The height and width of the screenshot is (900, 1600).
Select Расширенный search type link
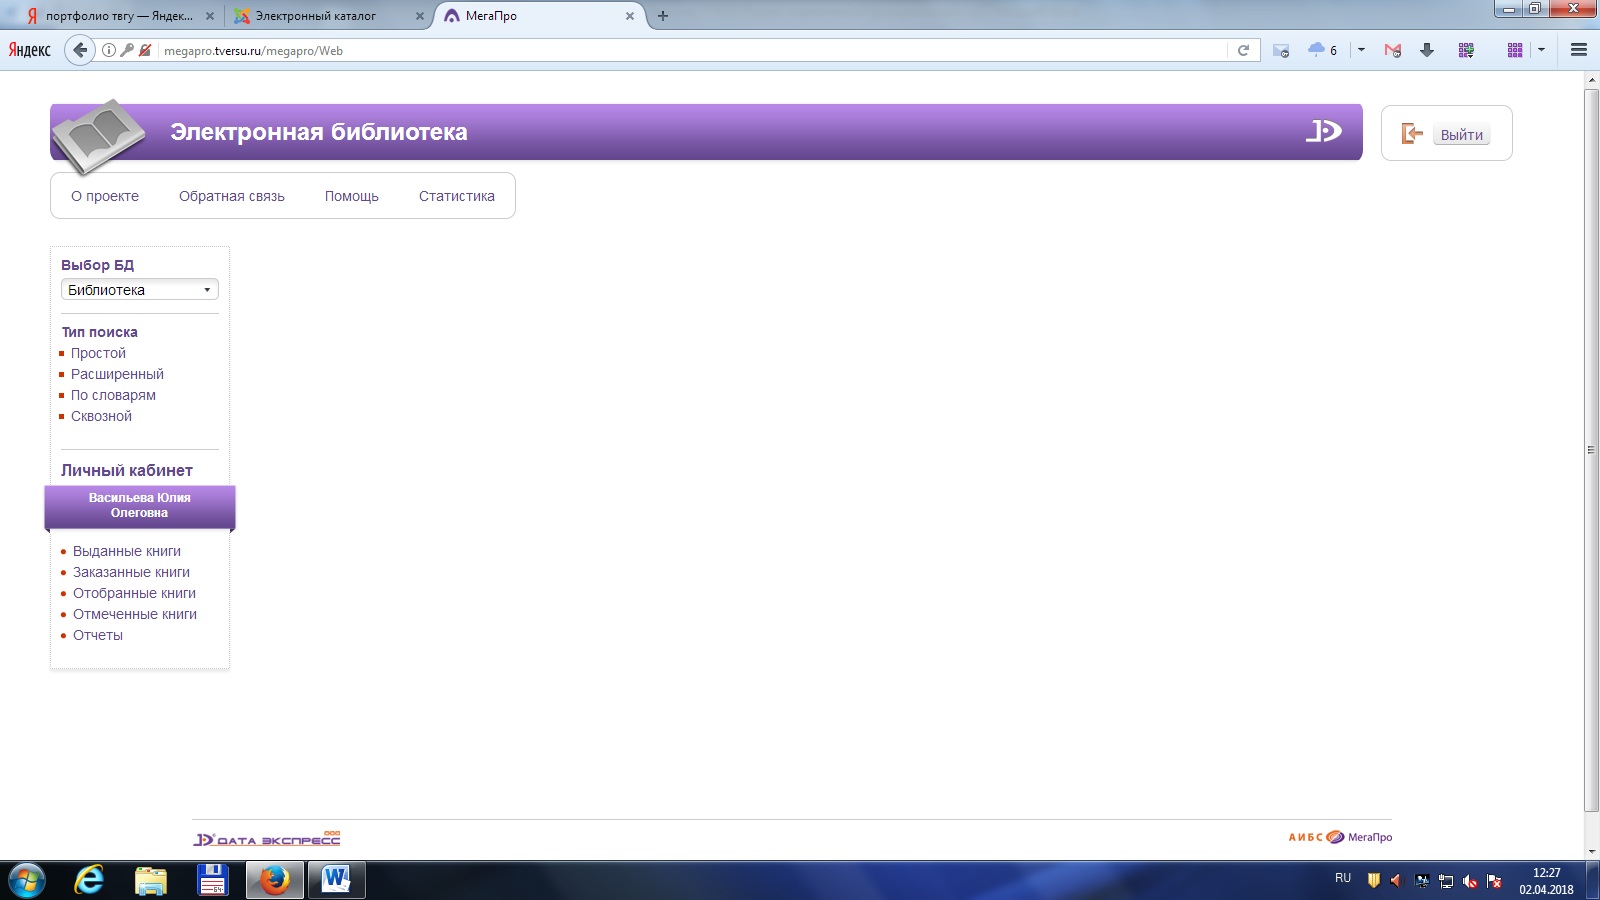117,374
